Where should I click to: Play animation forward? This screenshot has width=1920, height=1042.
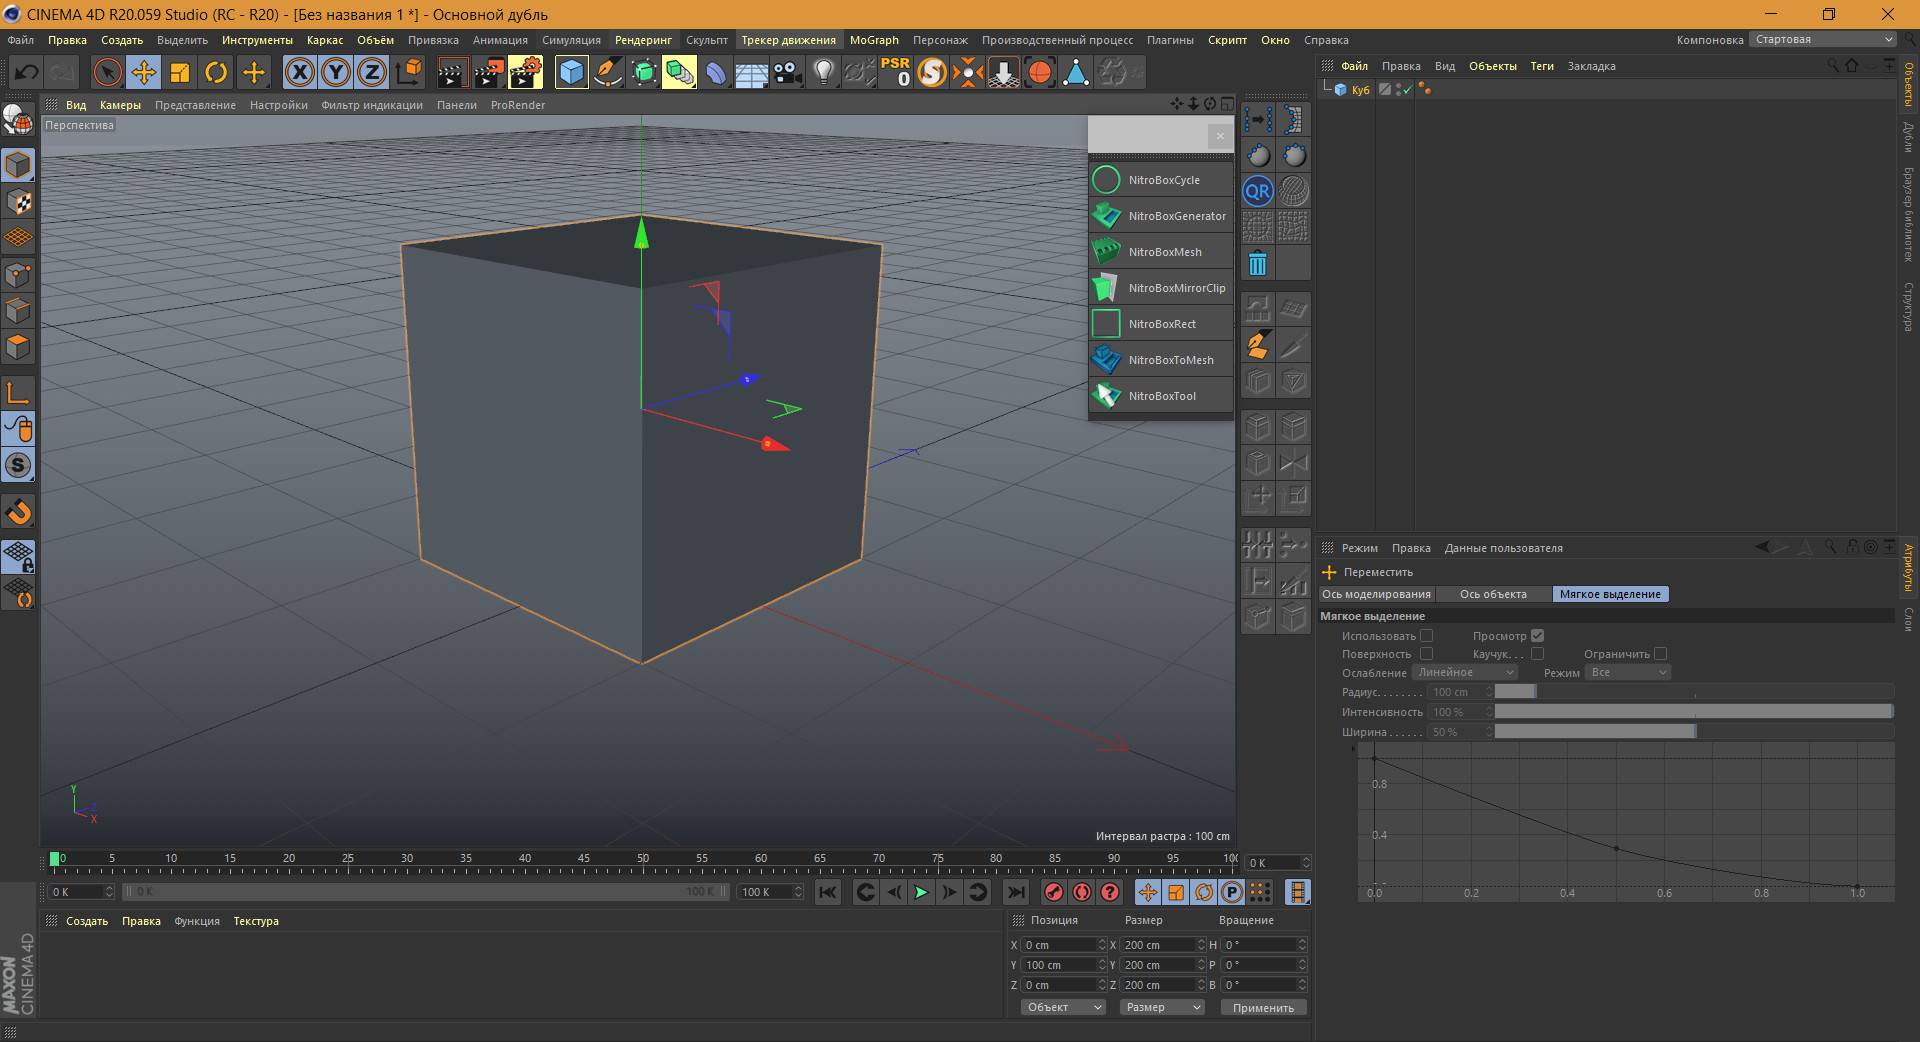(921, 892)
